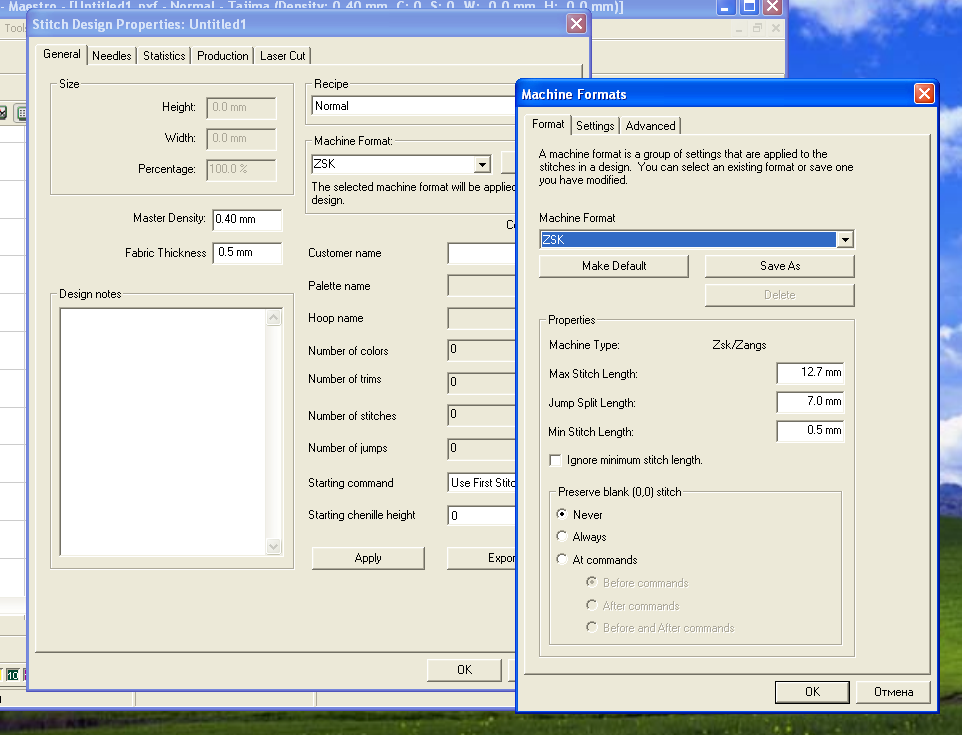Select the At commands option

562,560
